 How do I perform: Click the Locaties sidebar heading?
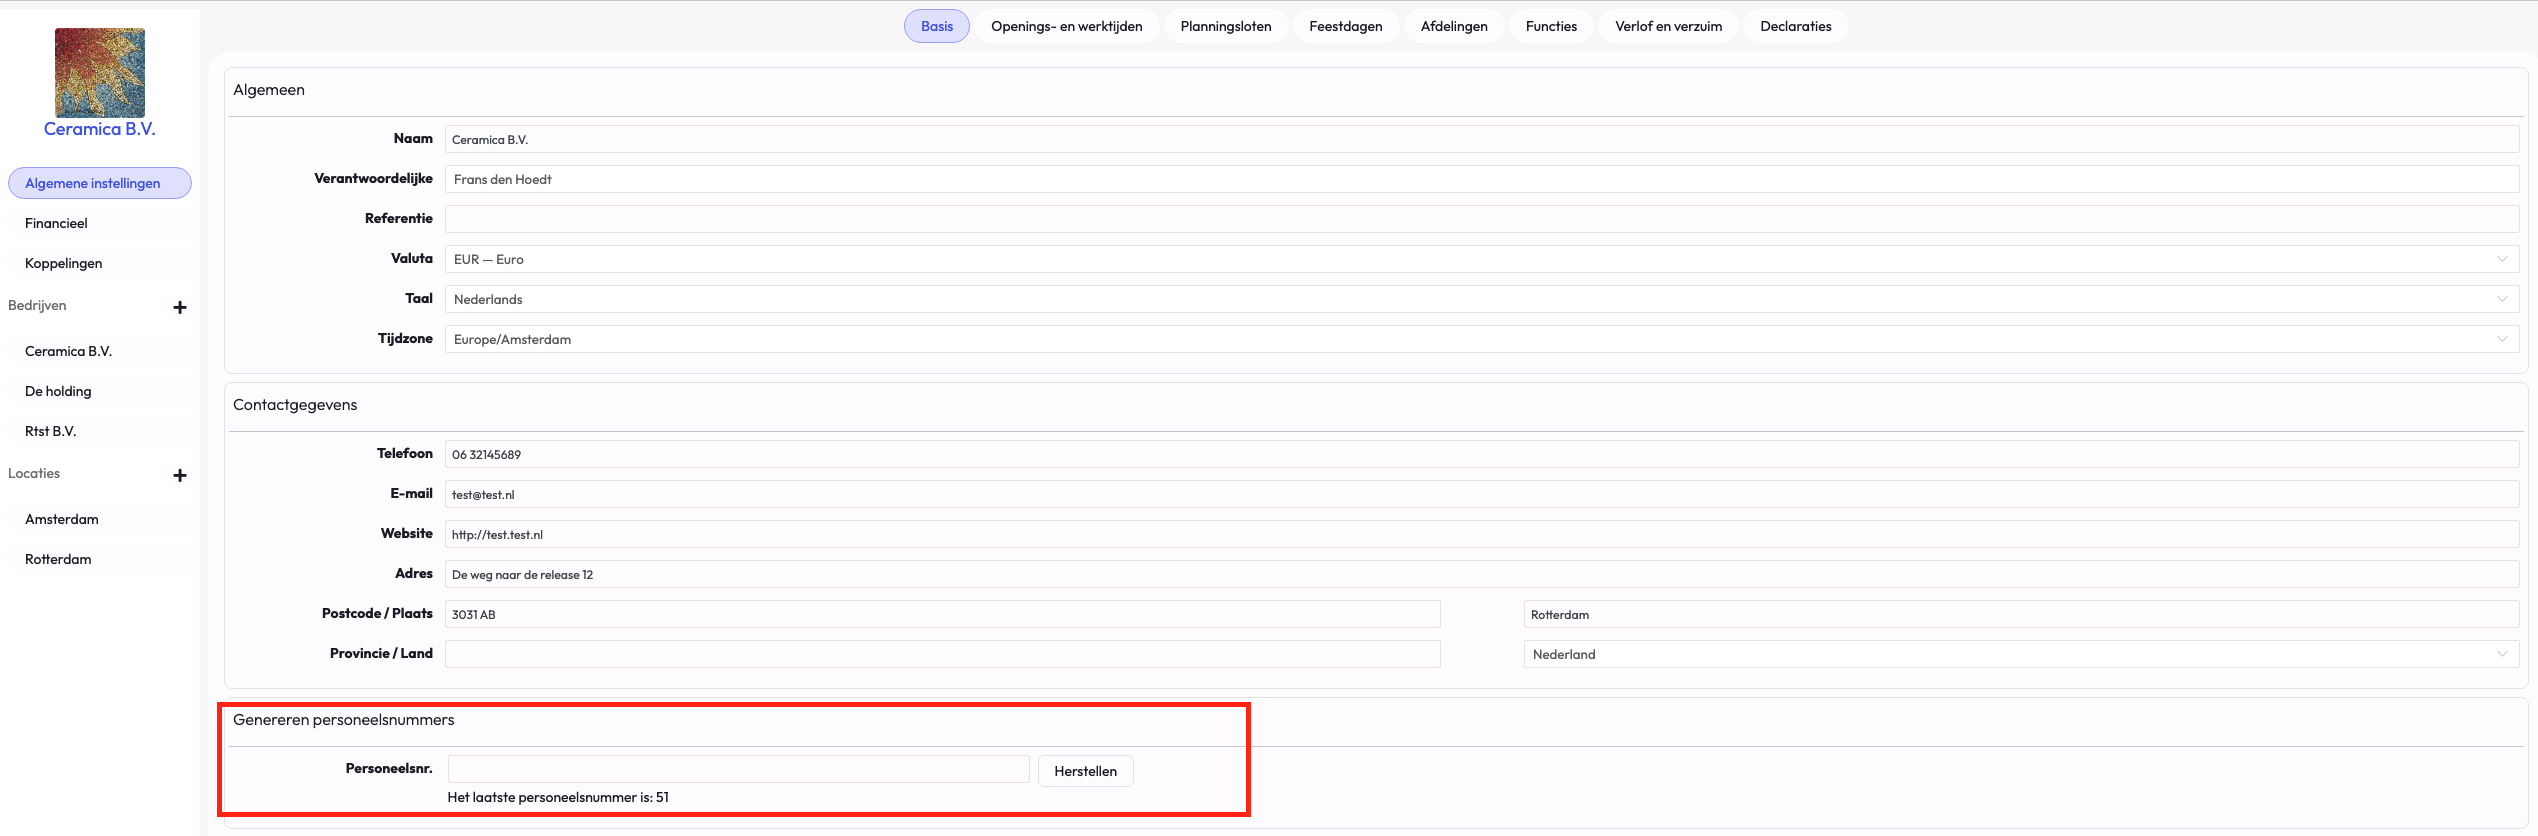click(x=34, y=473)
